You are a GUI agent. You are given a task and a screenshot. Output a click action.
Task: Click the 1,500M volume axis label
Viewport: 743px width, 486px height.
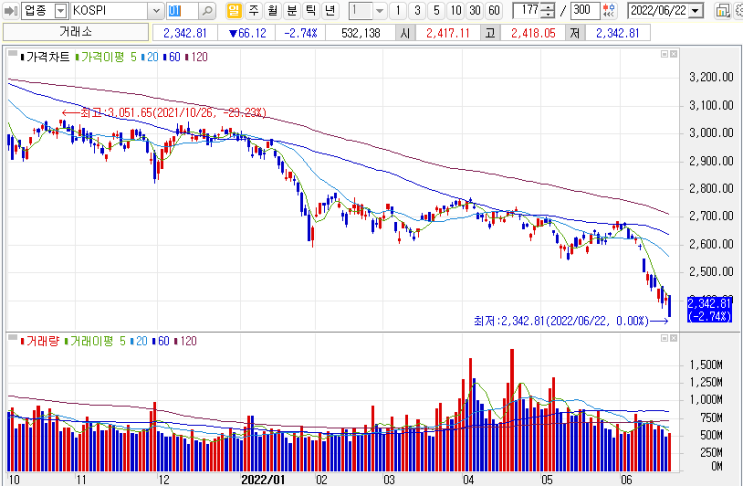(706, 365)
